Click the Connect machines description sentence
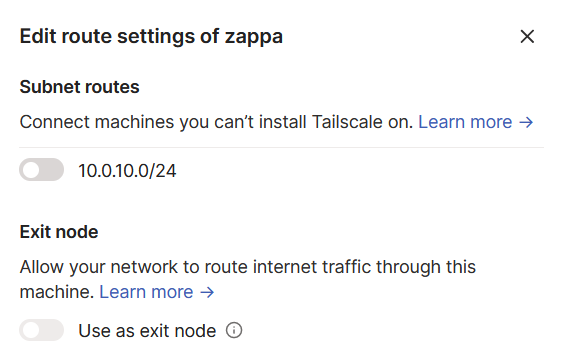 (x=216, y=122)
